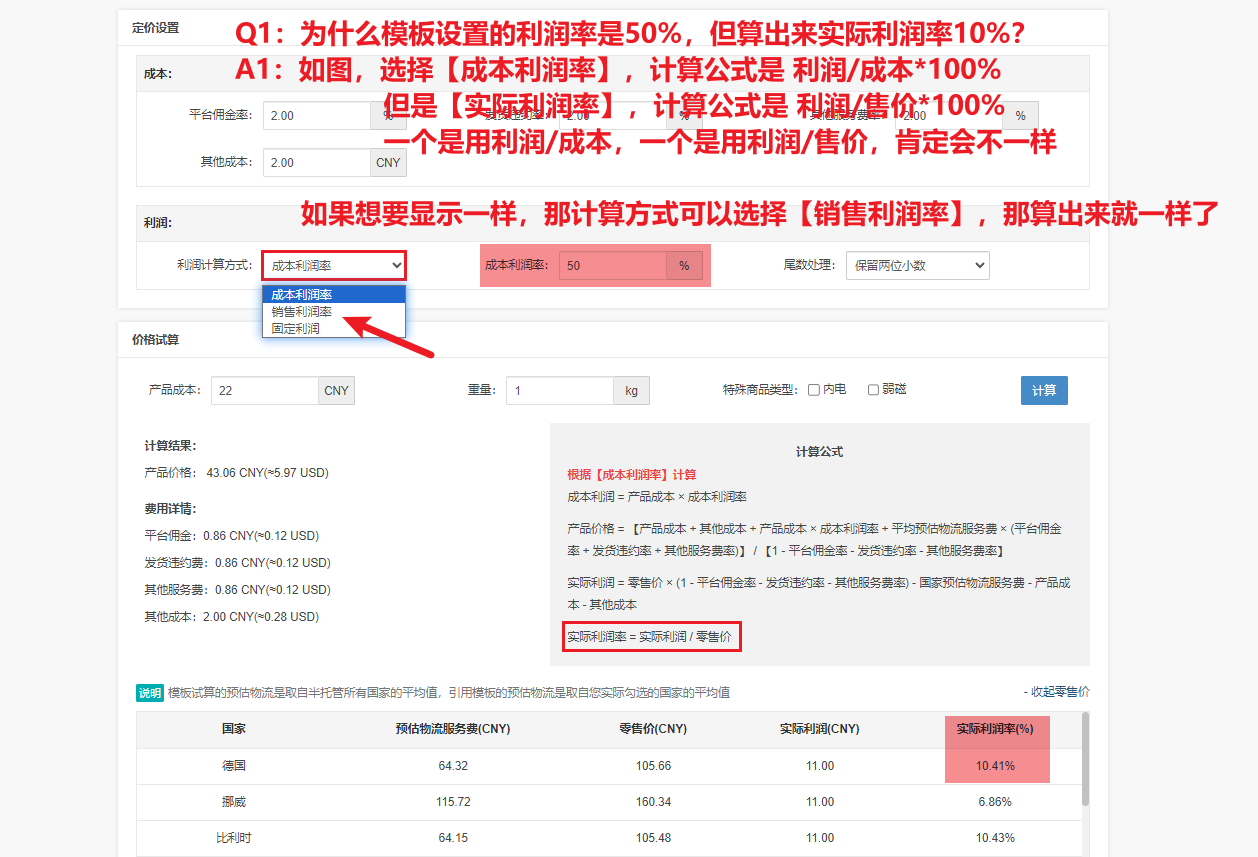This screenshot has width=1258, height=857.
Task: Focus the 产品成本 input showing 22
Action: coord(265,390)
